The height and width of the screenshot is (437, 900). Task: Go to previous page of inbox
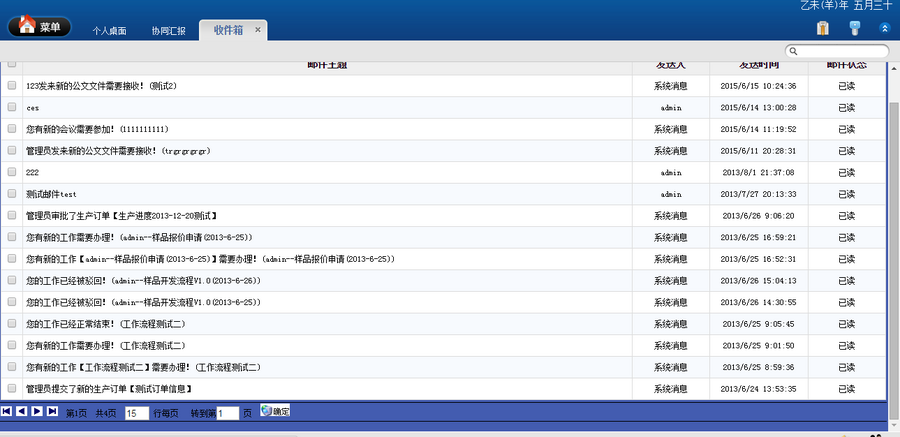(22, 411)
